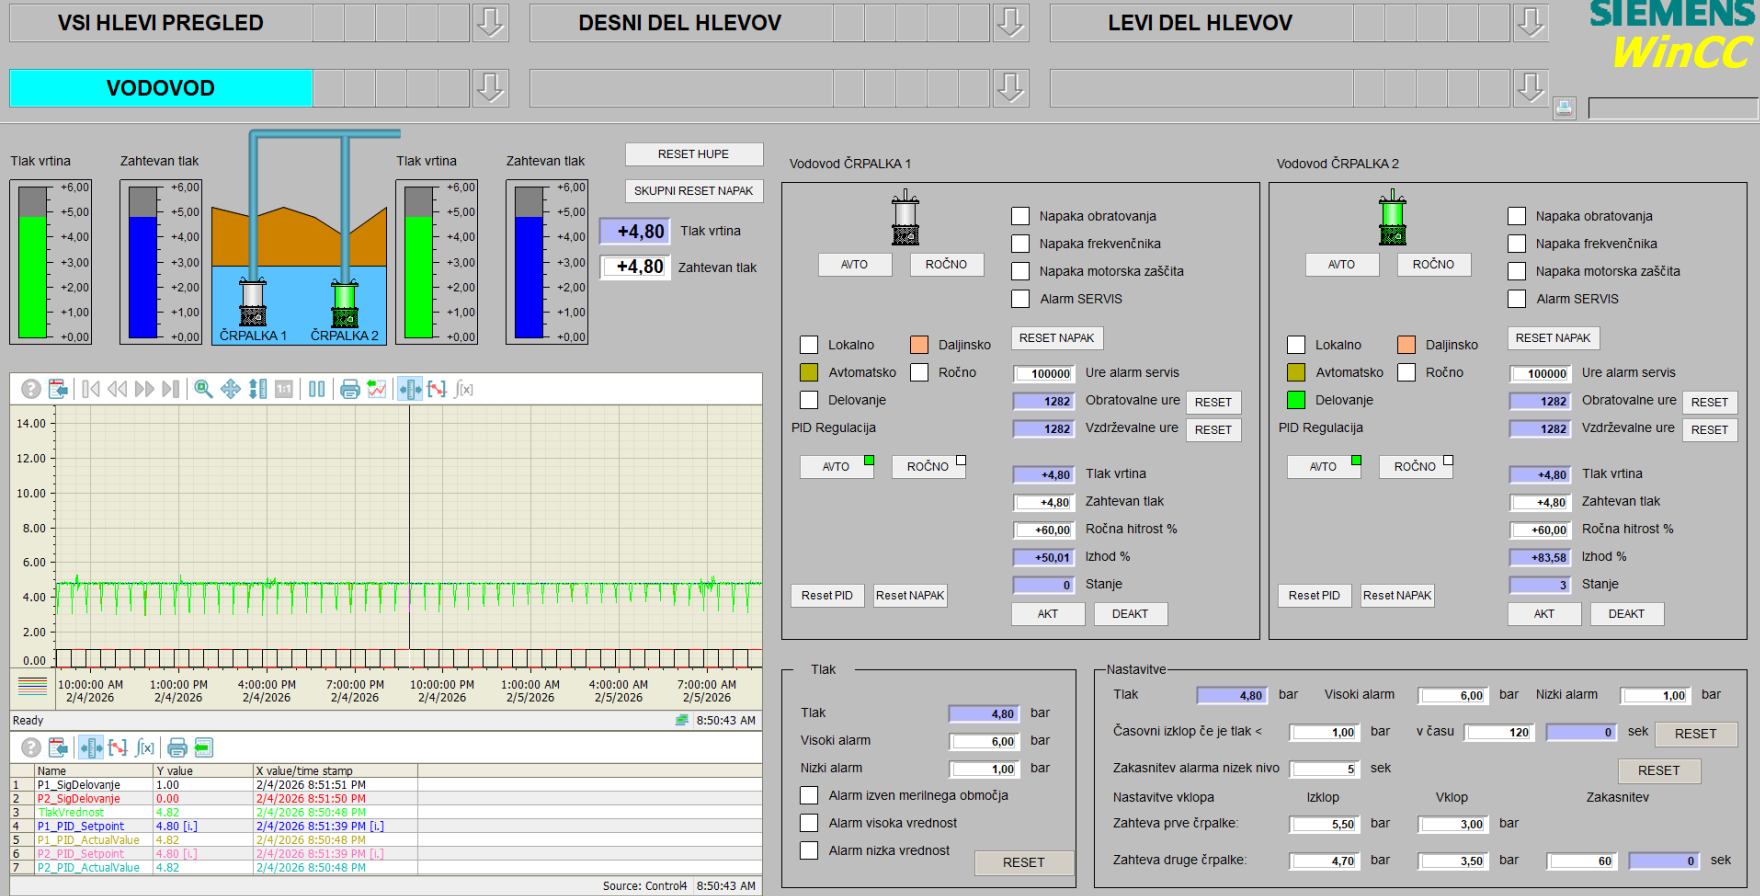Print the trend chart
Screen dimensions: 1760x896
pos(350,389)
